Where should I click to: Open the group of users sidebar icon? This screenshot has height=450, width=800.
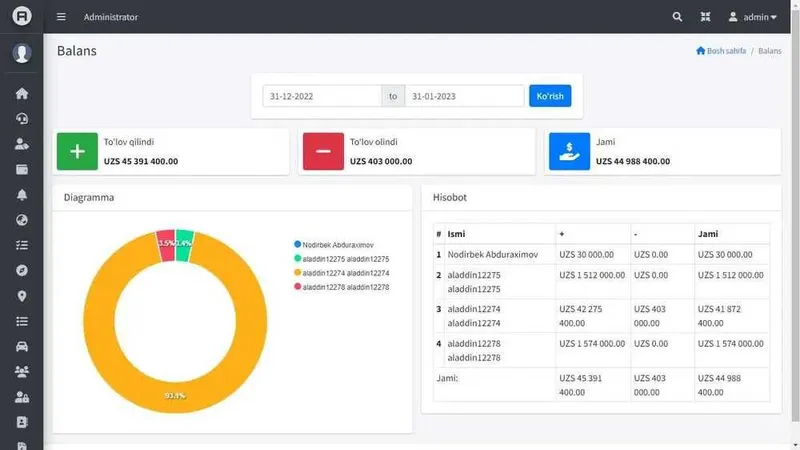pos(21,371)
